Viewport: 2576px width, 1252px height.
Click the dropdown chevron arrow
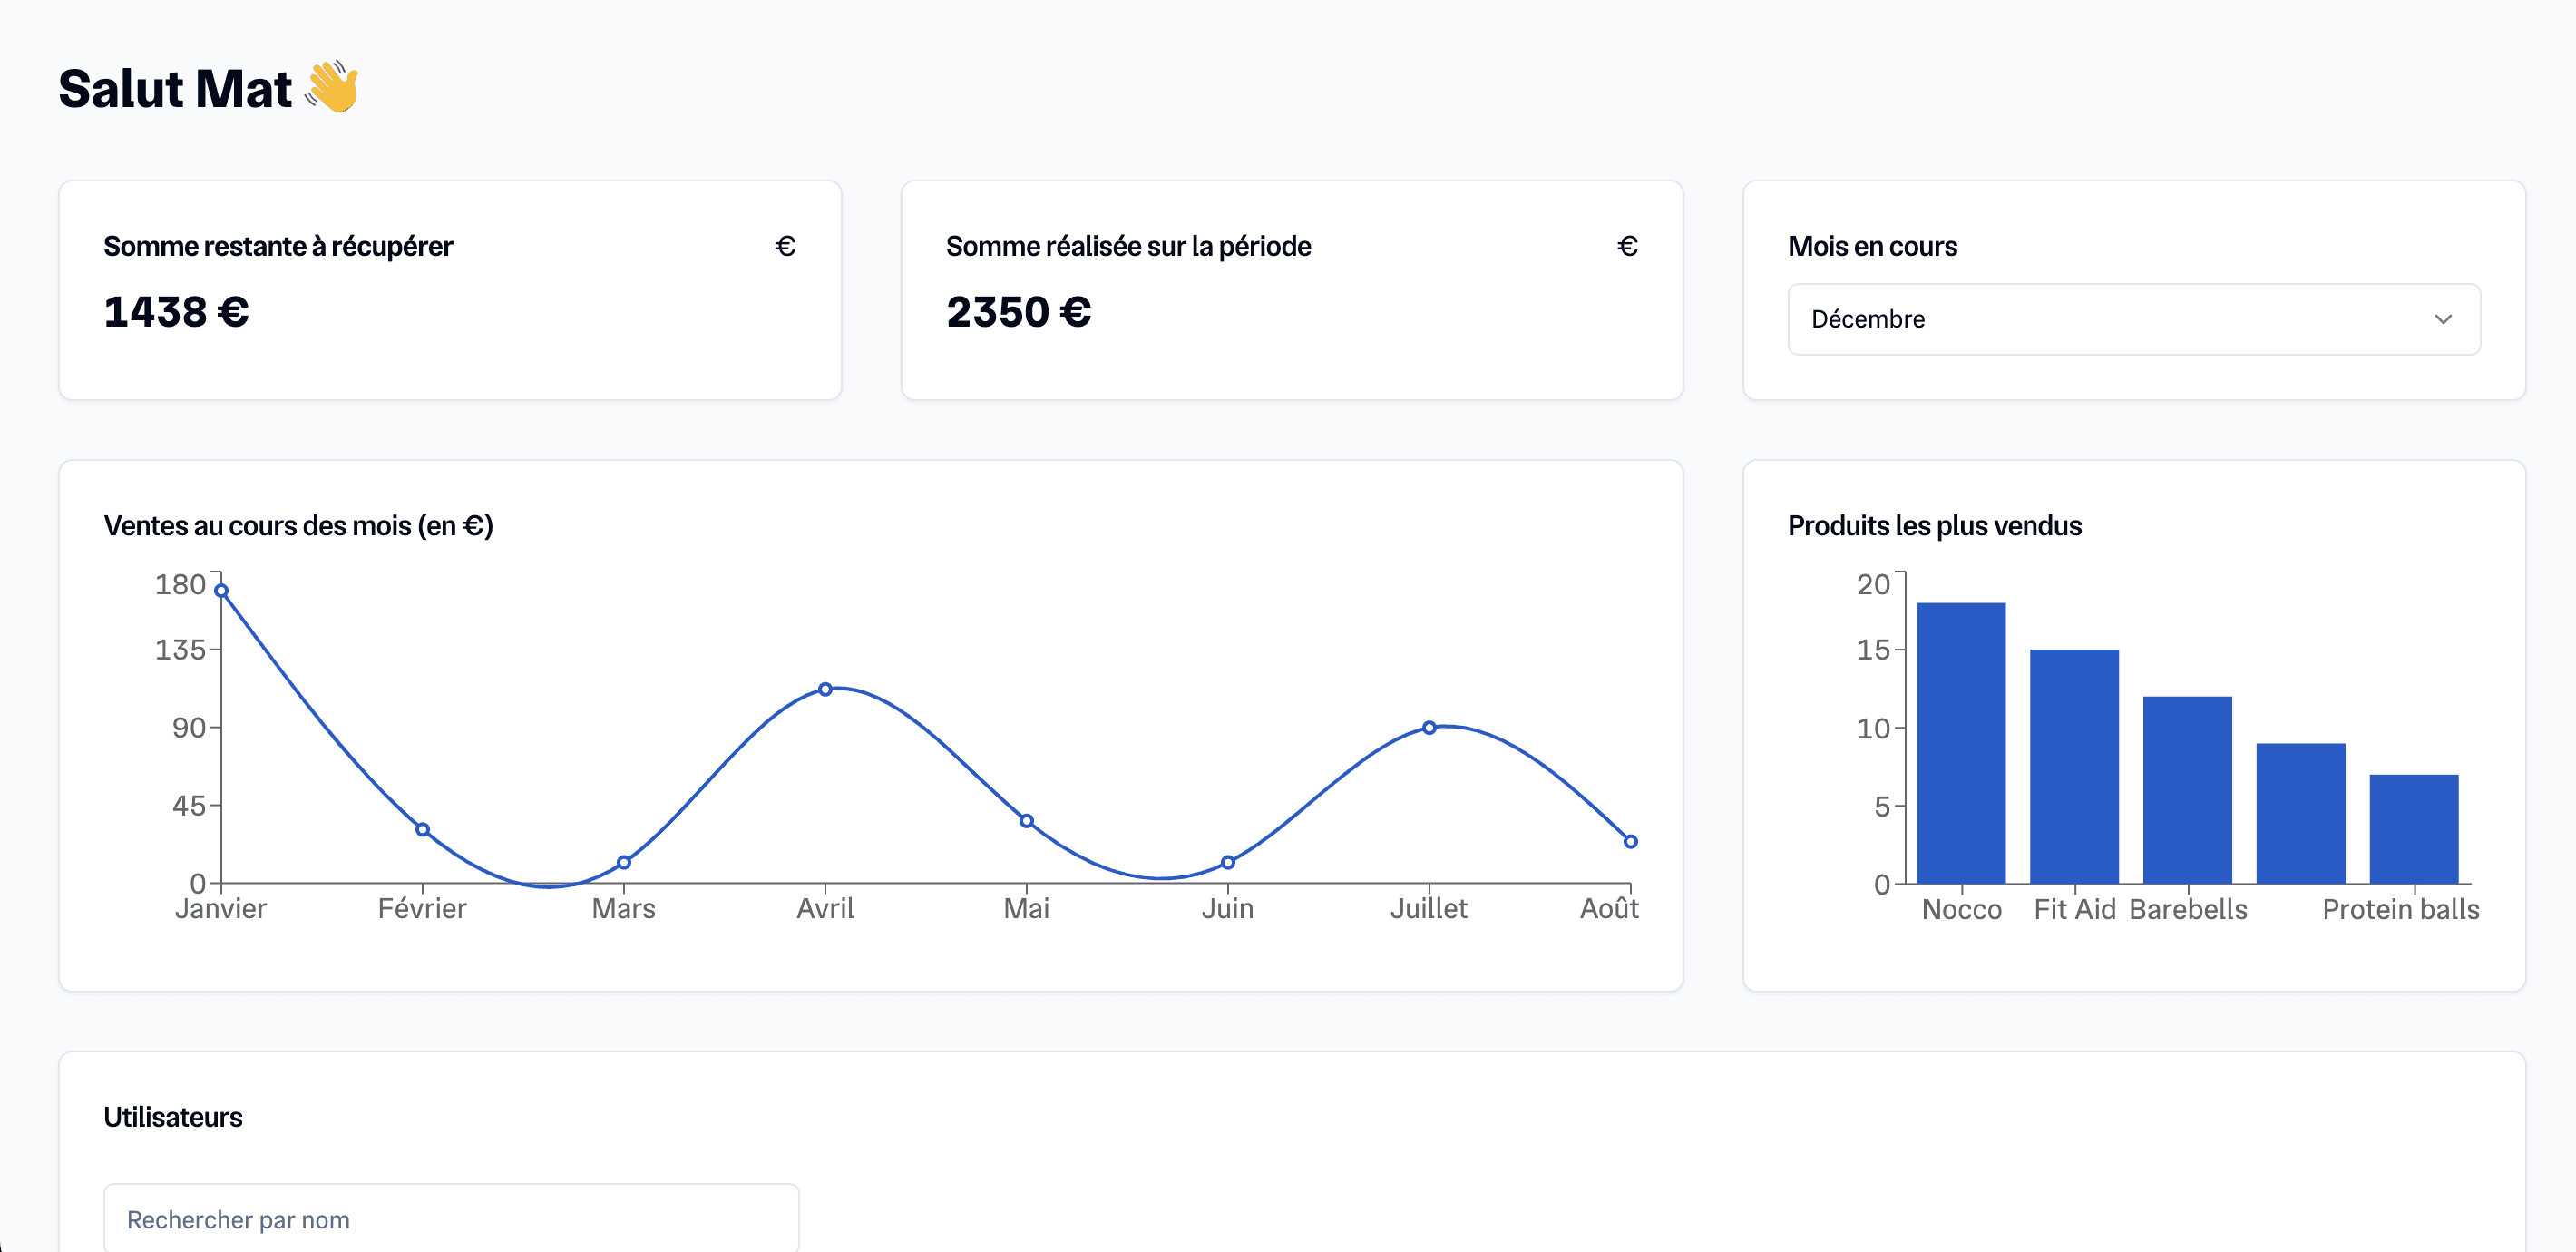coord(2443,319)
